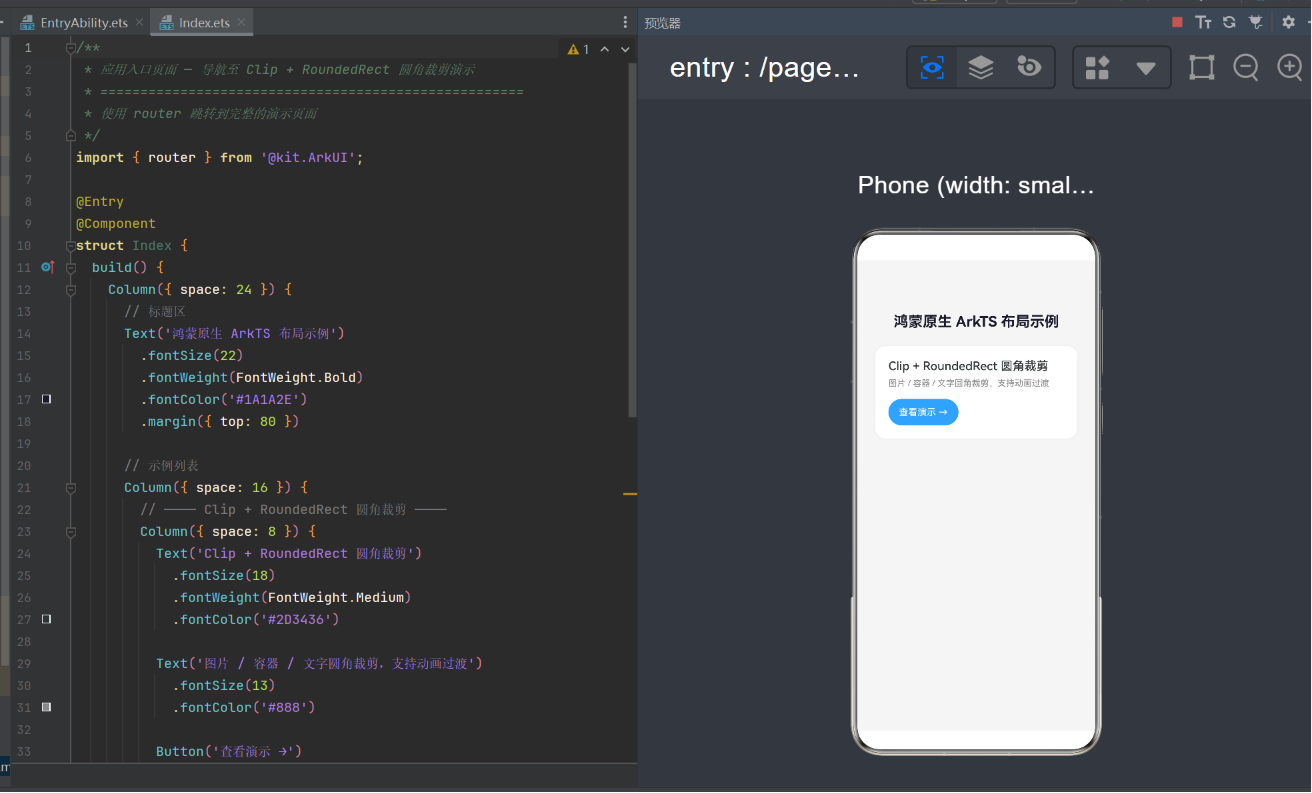
Task: Click the '// 示例列表' comment on line 20
Action: pos(161,466)
